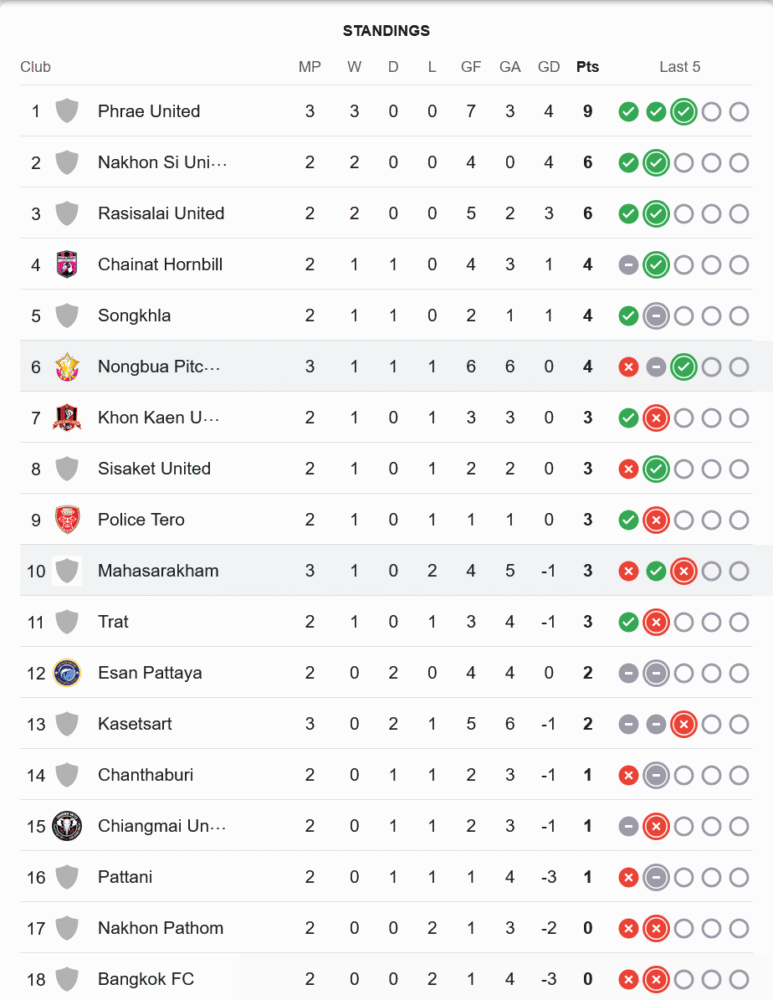Open the Rasisalai United team link

point(161,213)
